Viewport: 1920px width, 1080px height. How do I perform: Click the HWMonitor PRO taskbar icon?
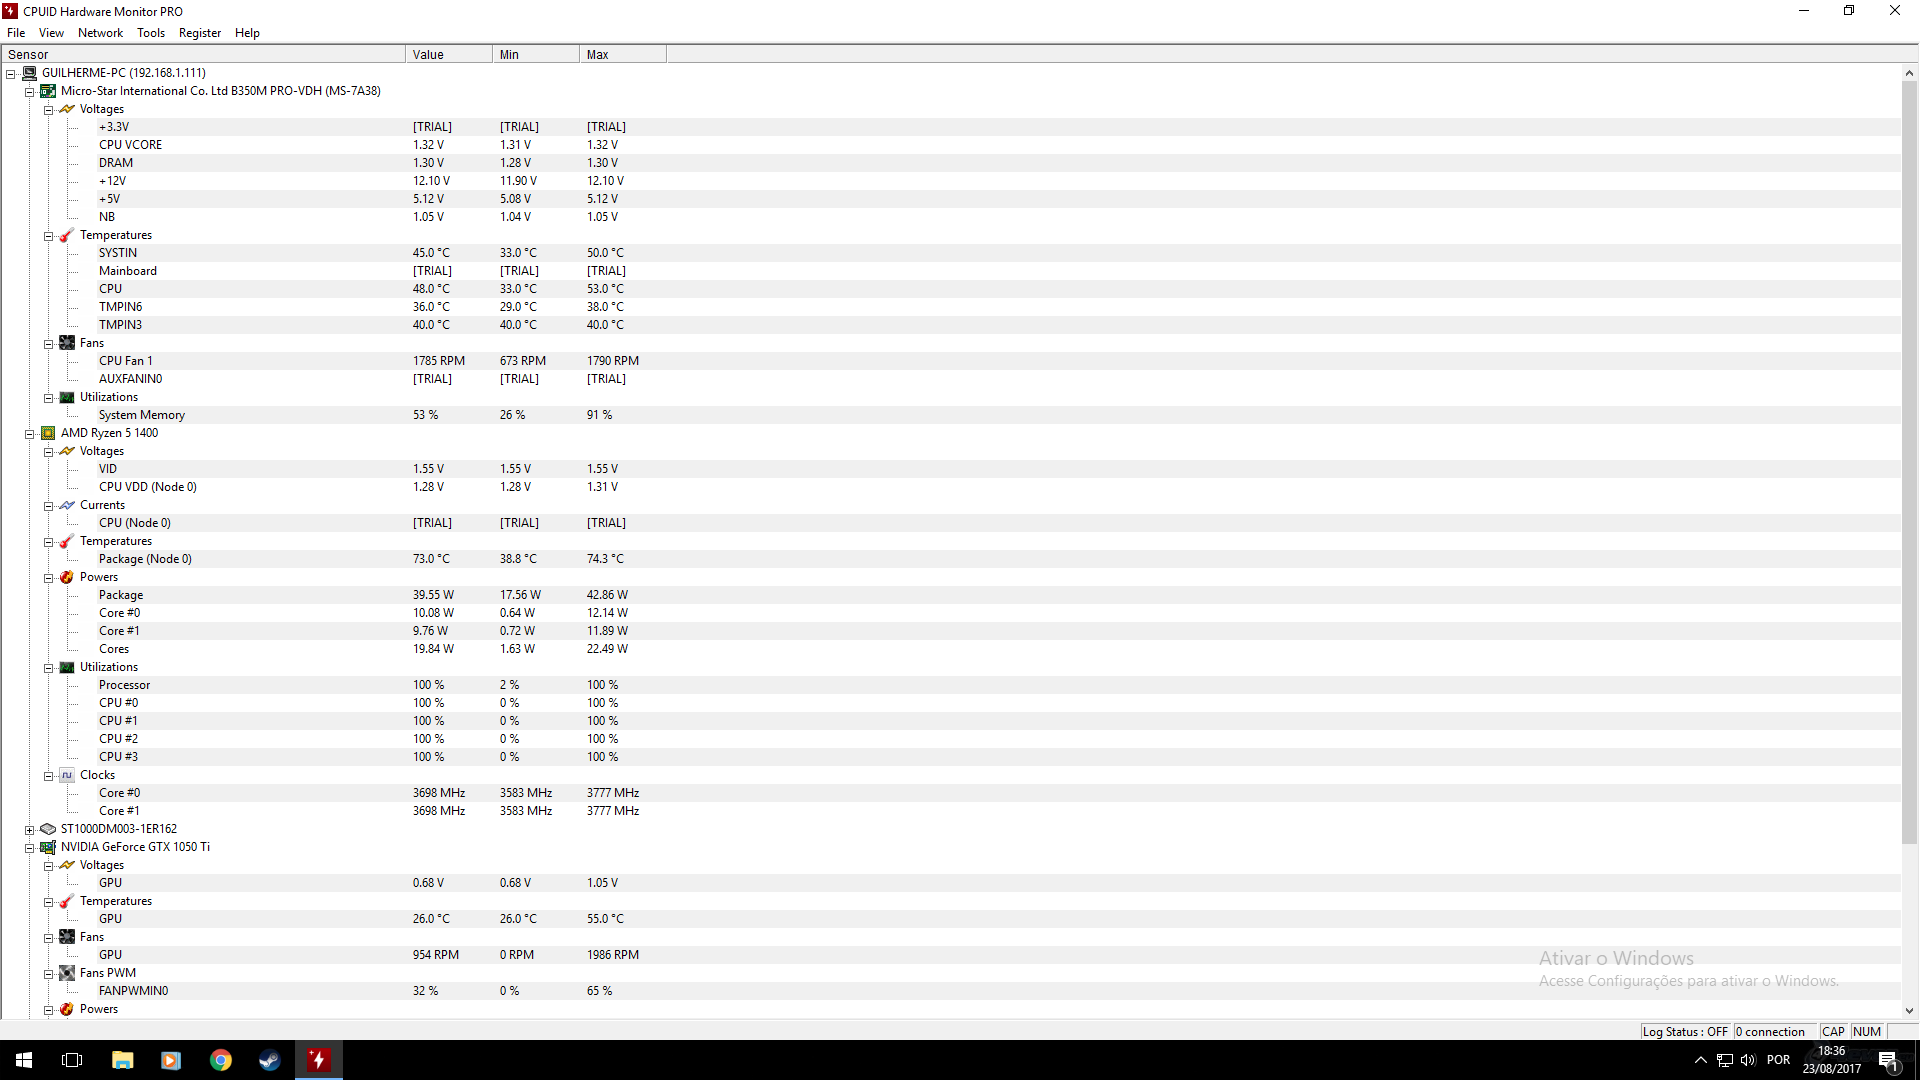click(x=318, y=1060)
